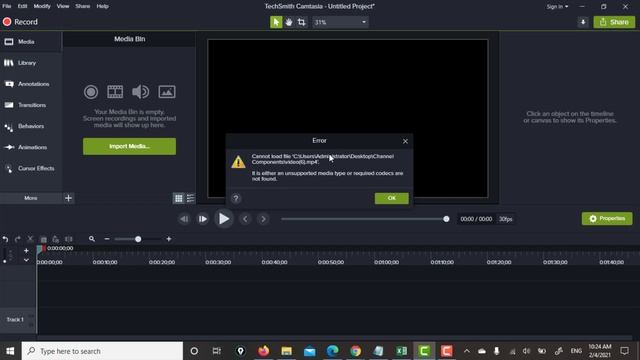The image size is (640, 360).
Task: Open the Properties panel button
Action: point(607,219)
